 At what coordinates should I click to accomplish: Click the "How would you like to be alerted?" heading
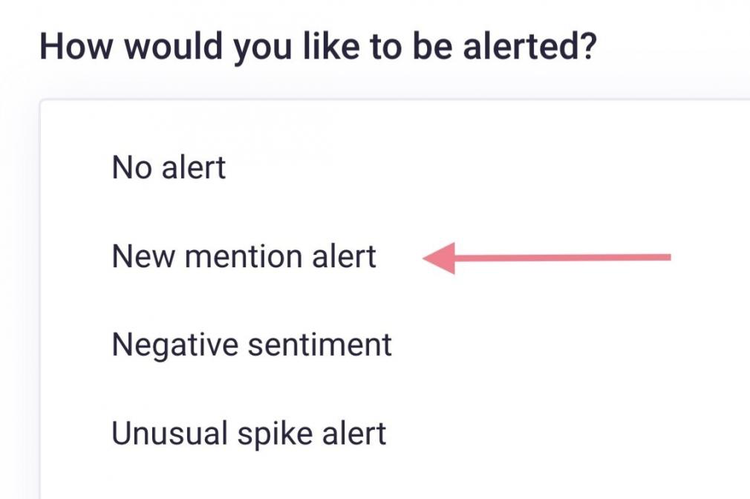(318, 47)
